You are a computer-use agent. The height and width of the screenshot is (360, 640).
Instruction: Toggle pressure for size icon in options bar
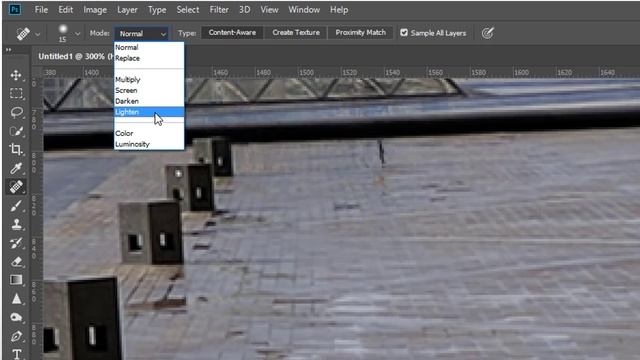487,33
